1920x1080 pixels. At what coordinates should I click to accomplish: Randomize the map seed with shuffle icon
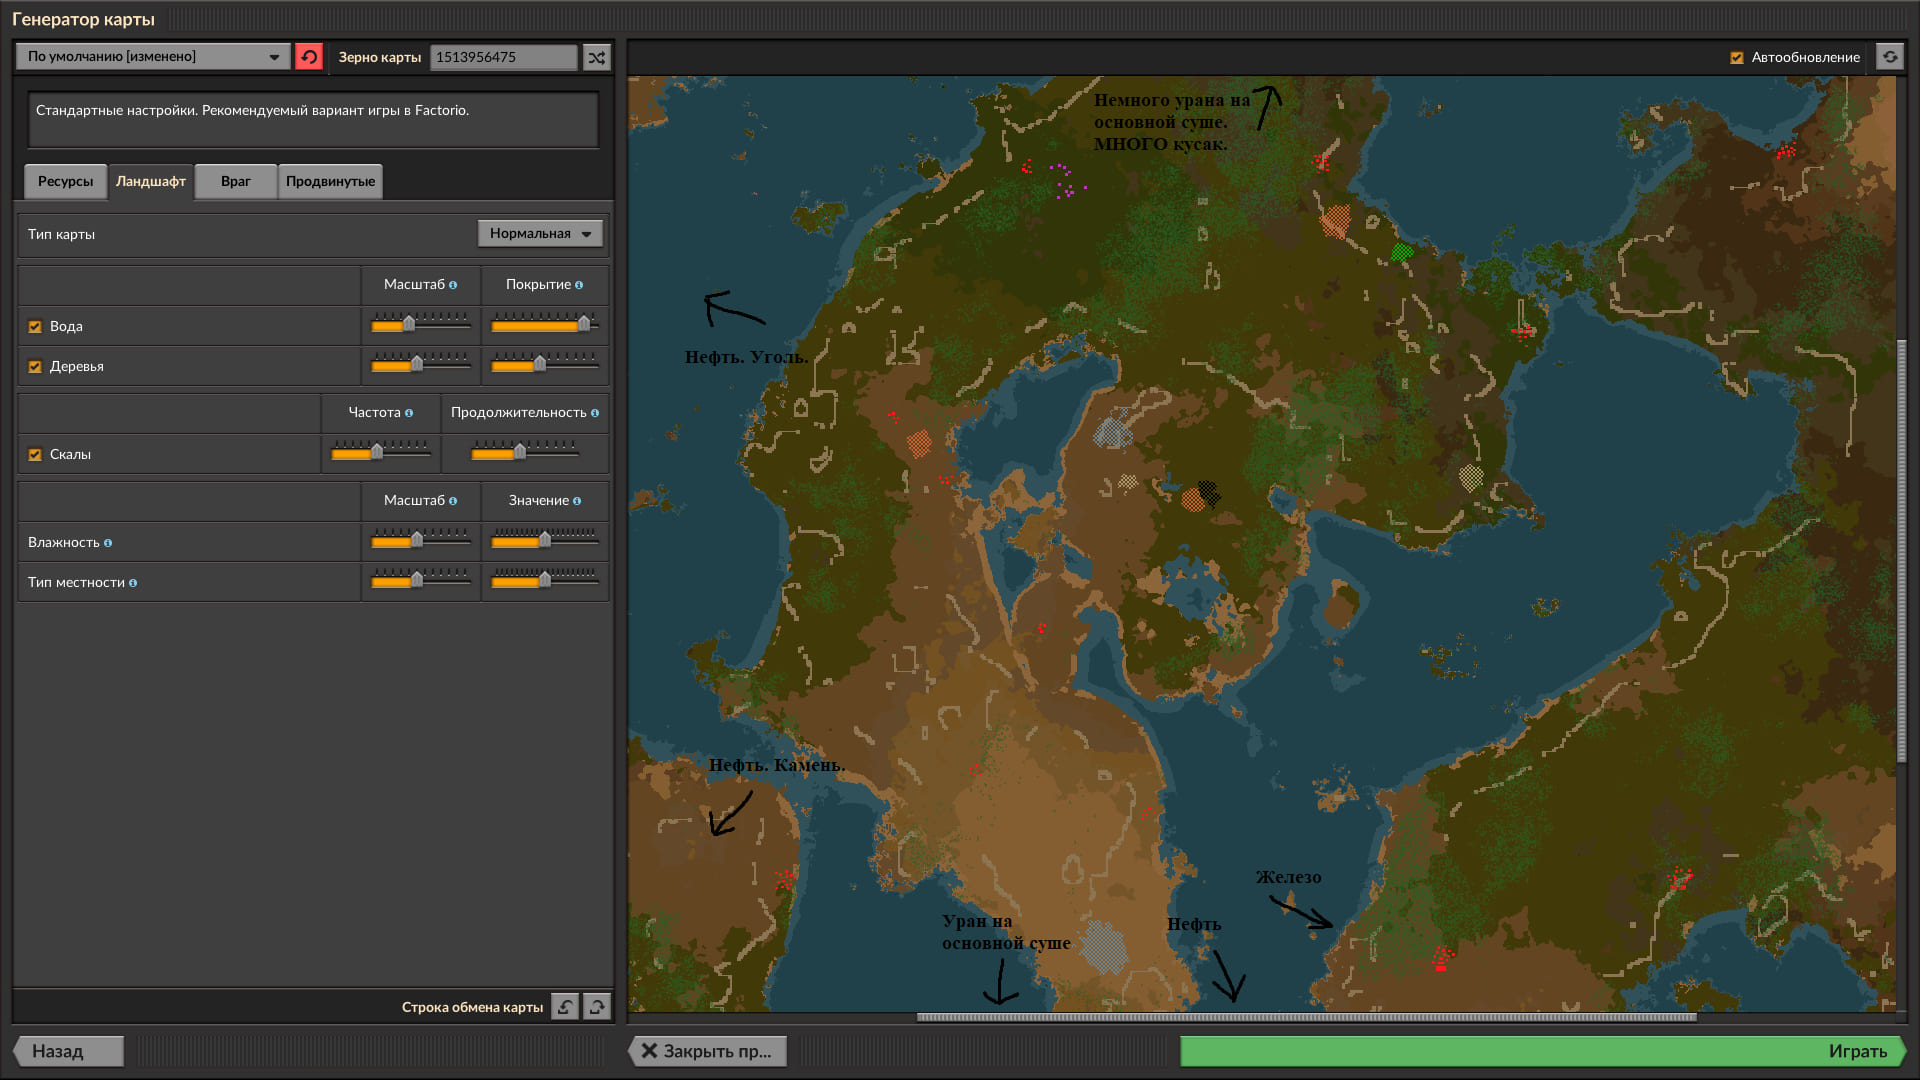coord(597,57)
